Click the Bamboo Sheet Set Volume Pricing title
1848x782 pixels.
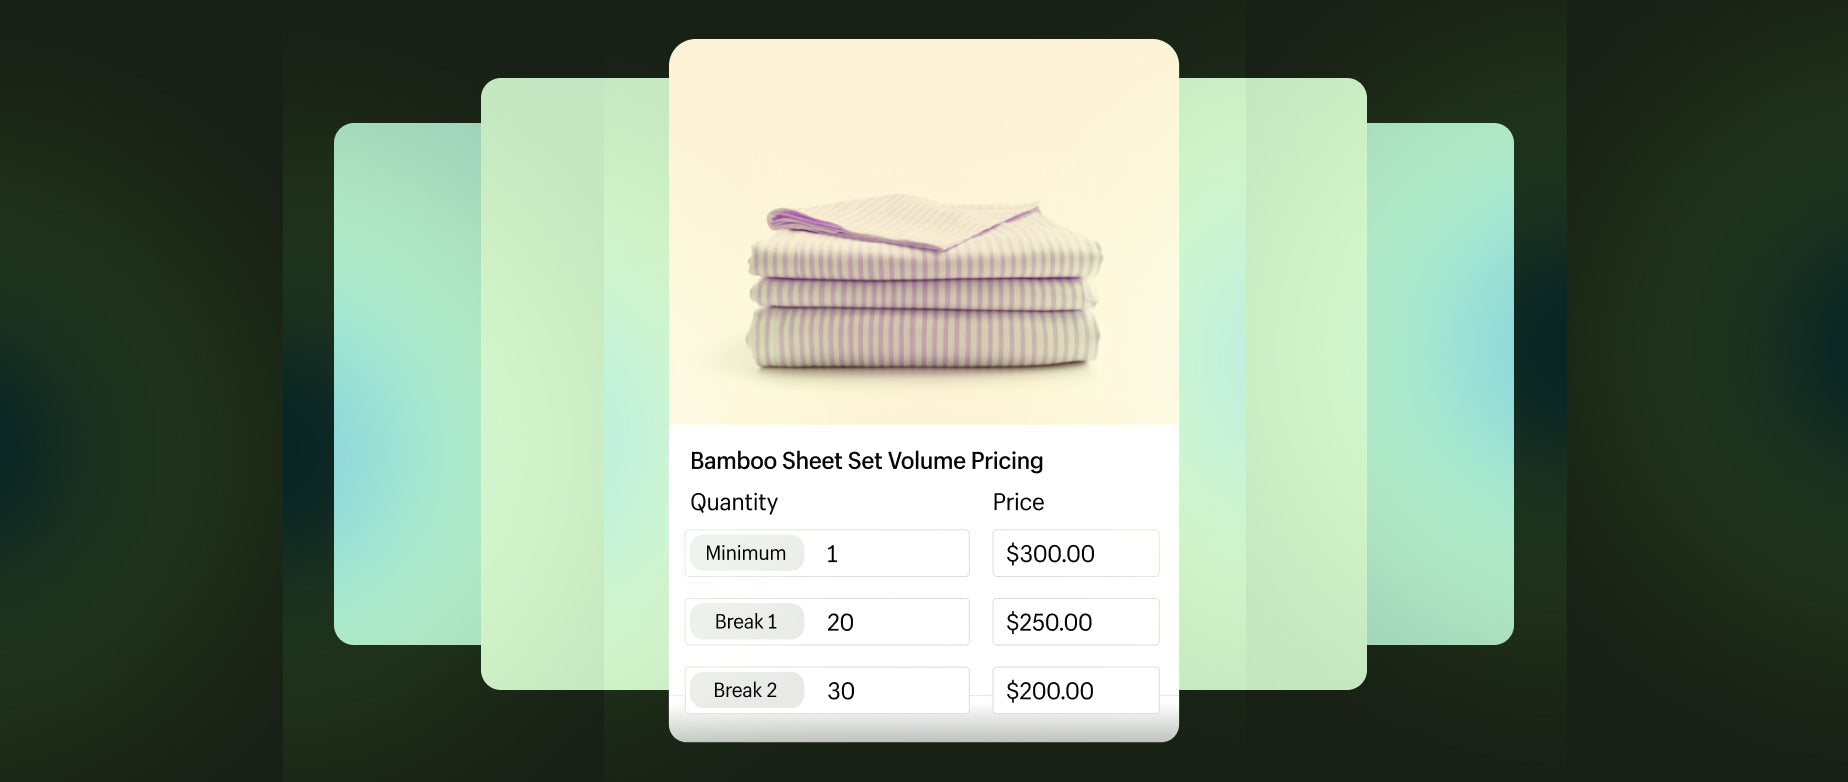pos(866,460)
